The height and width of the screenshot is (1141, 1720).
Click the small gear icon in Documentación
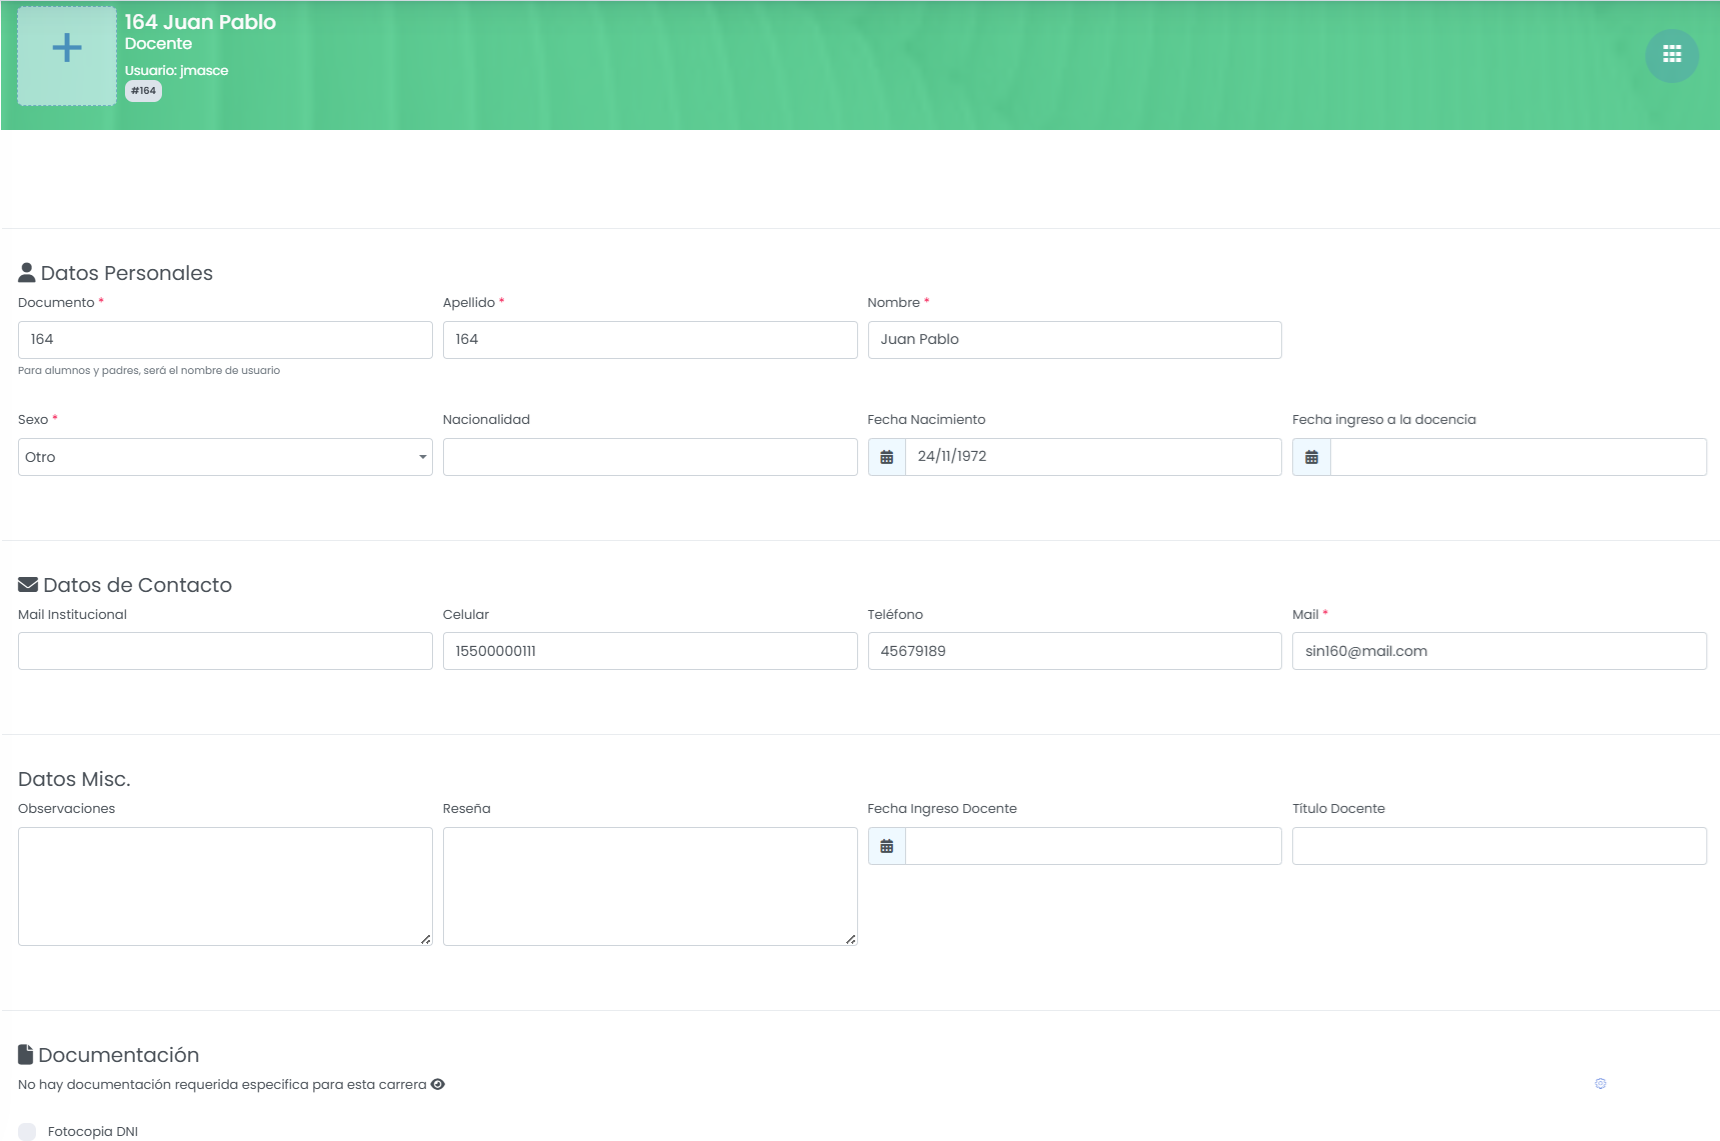click(x=1600, y=1084)
